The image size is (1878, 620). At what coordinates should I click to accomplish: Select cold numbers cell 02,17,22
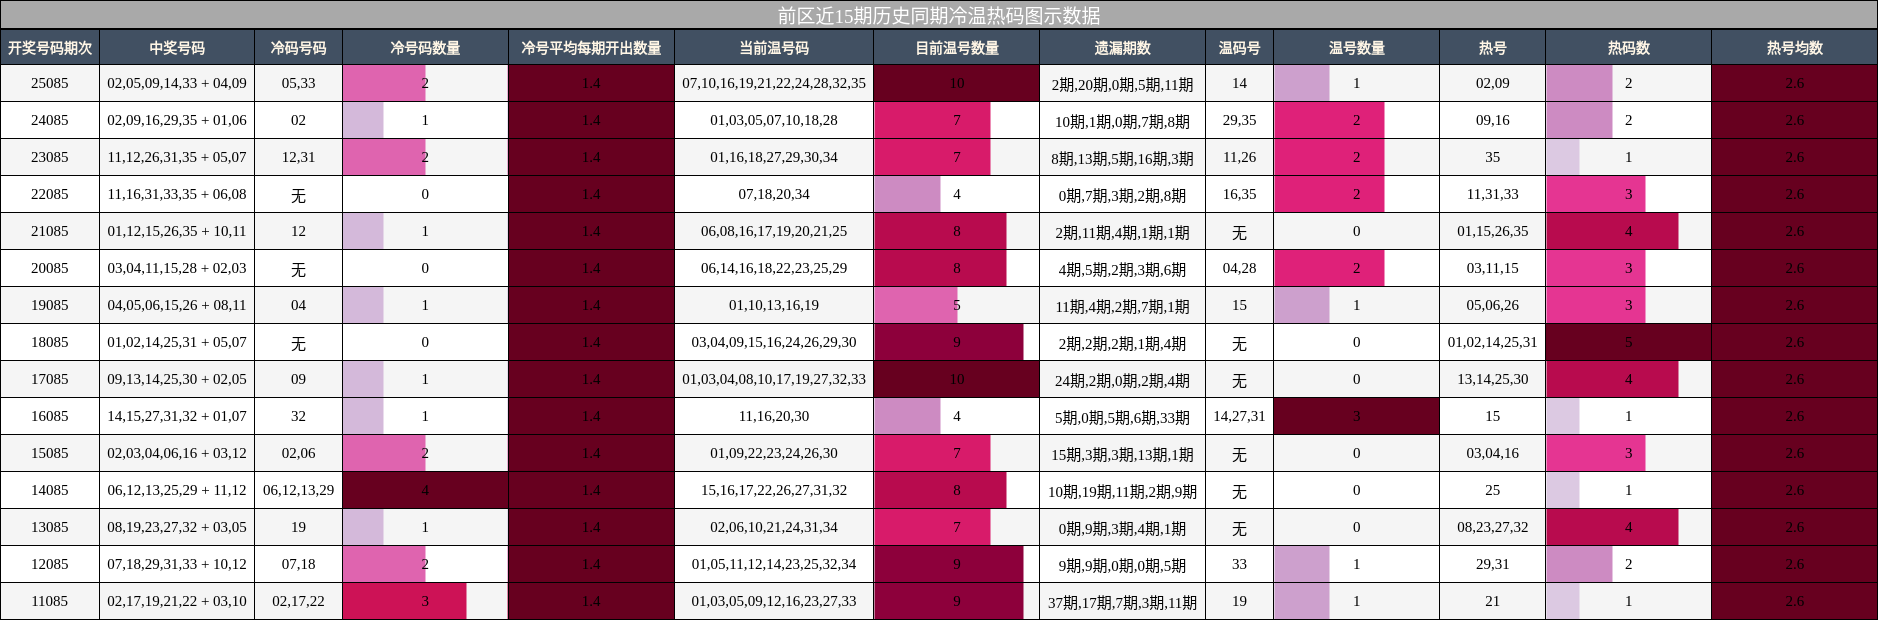pyautogui.click(x=298, y=601)
